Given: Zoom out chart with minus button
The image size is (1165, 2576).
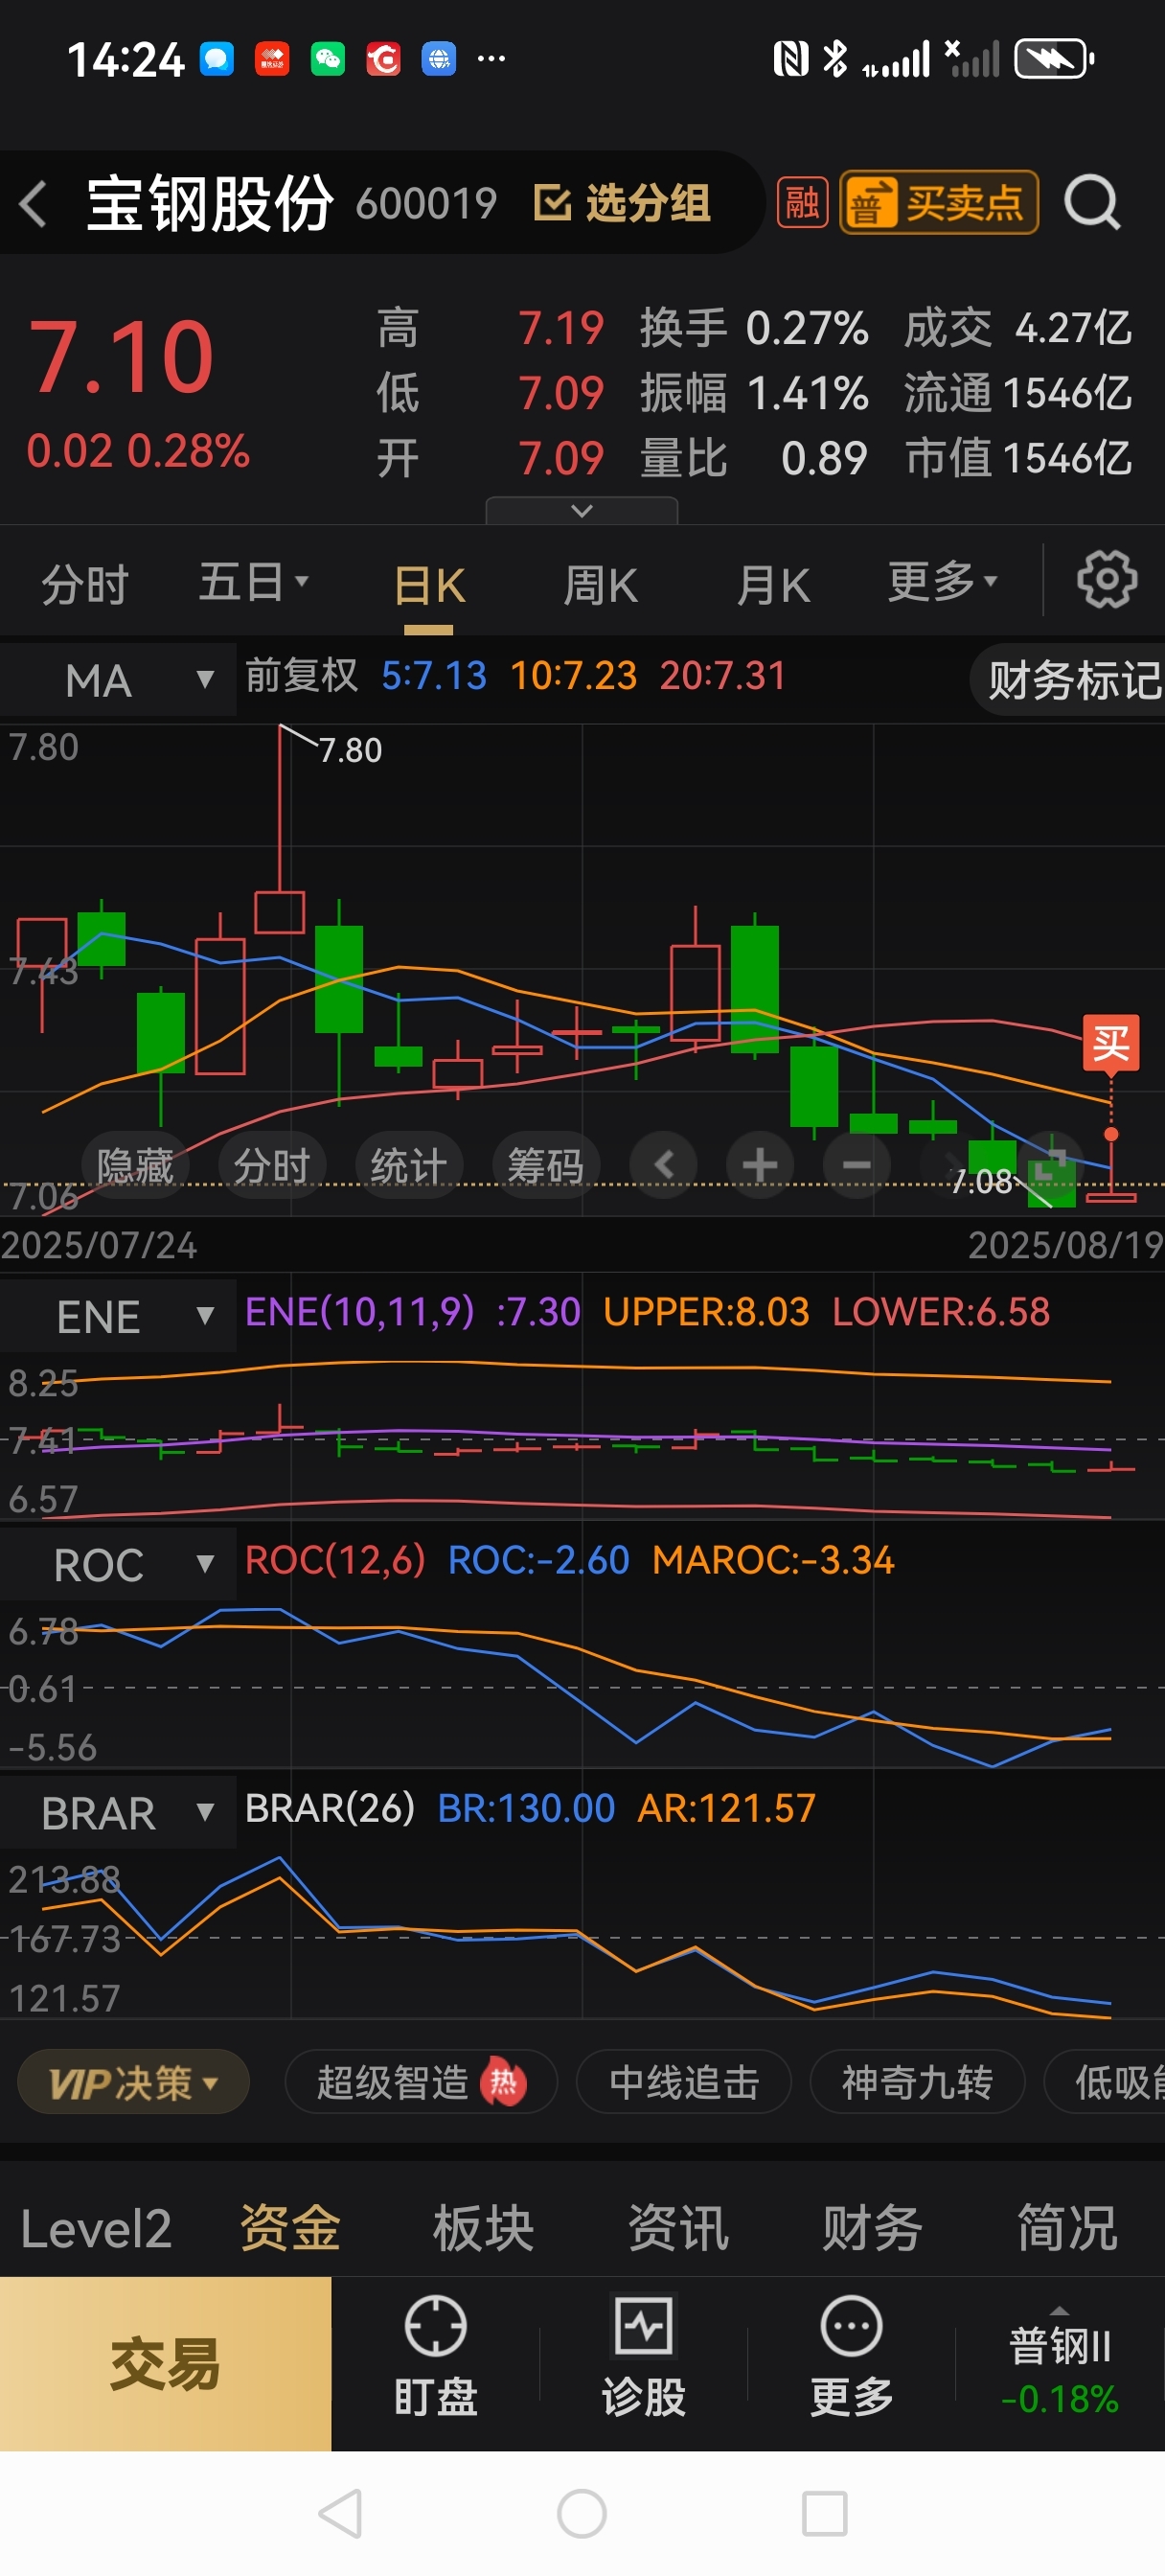Looking at the screenshot, I should click(856, 1164).
